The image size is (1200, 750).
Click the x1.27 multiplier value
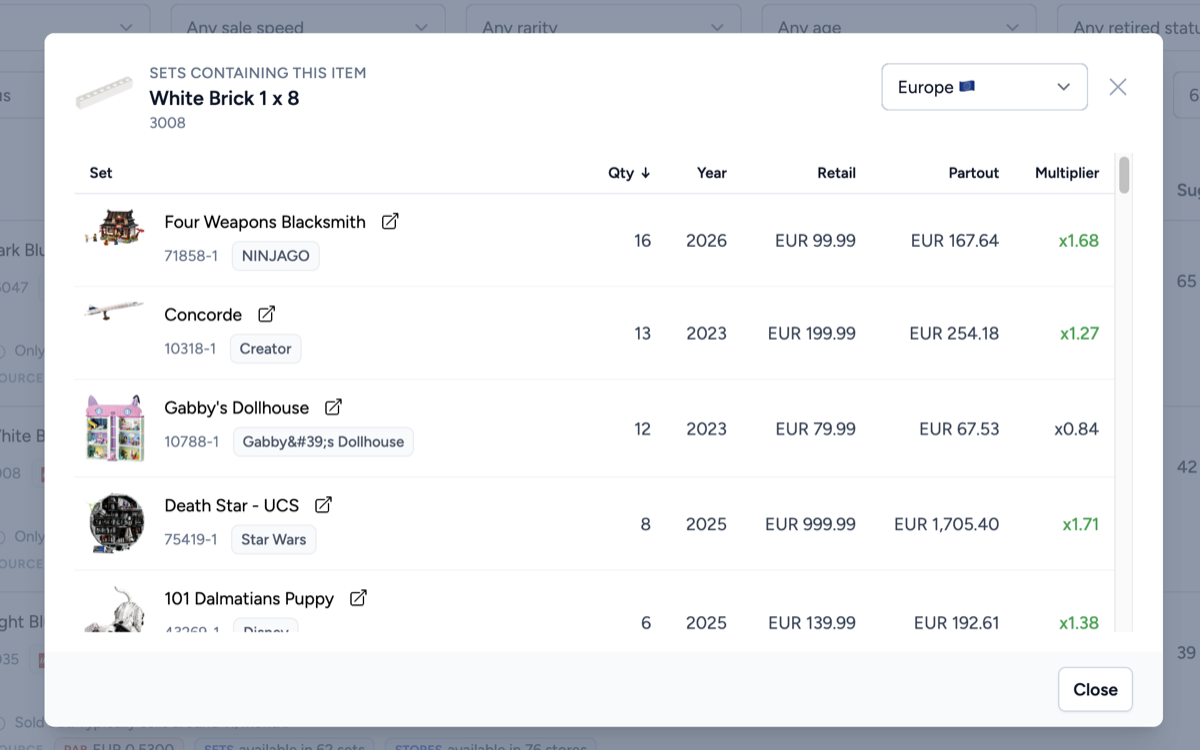pos(1079,334)
